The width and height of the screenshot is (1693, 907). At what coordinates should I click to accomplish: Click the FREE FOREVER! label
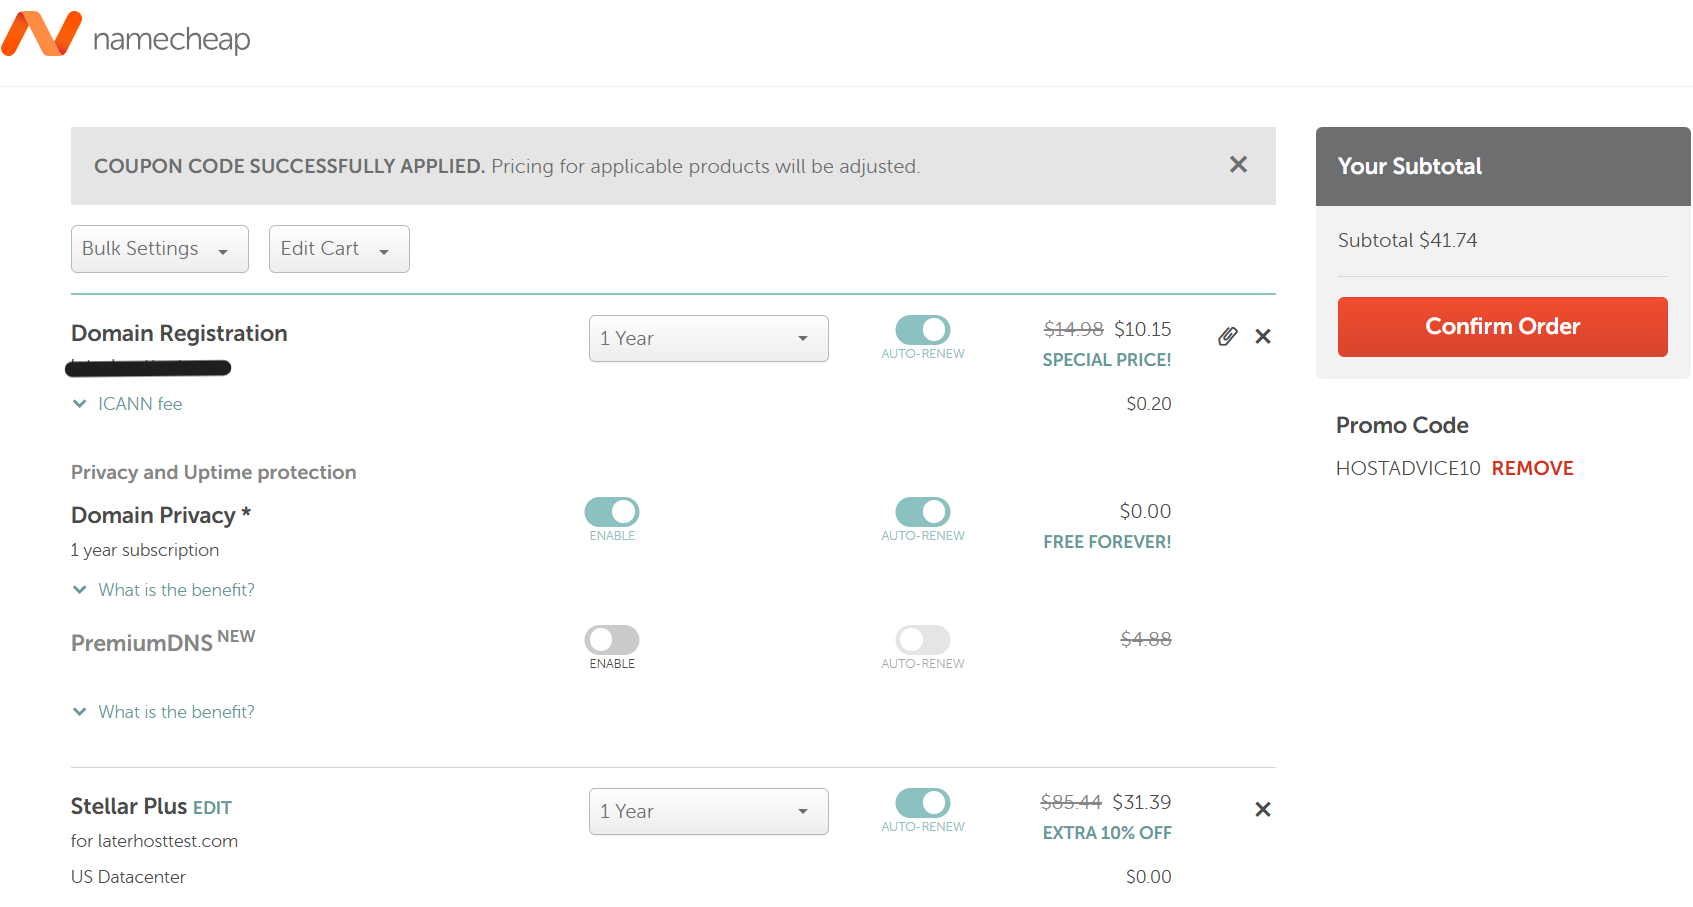1107,542
